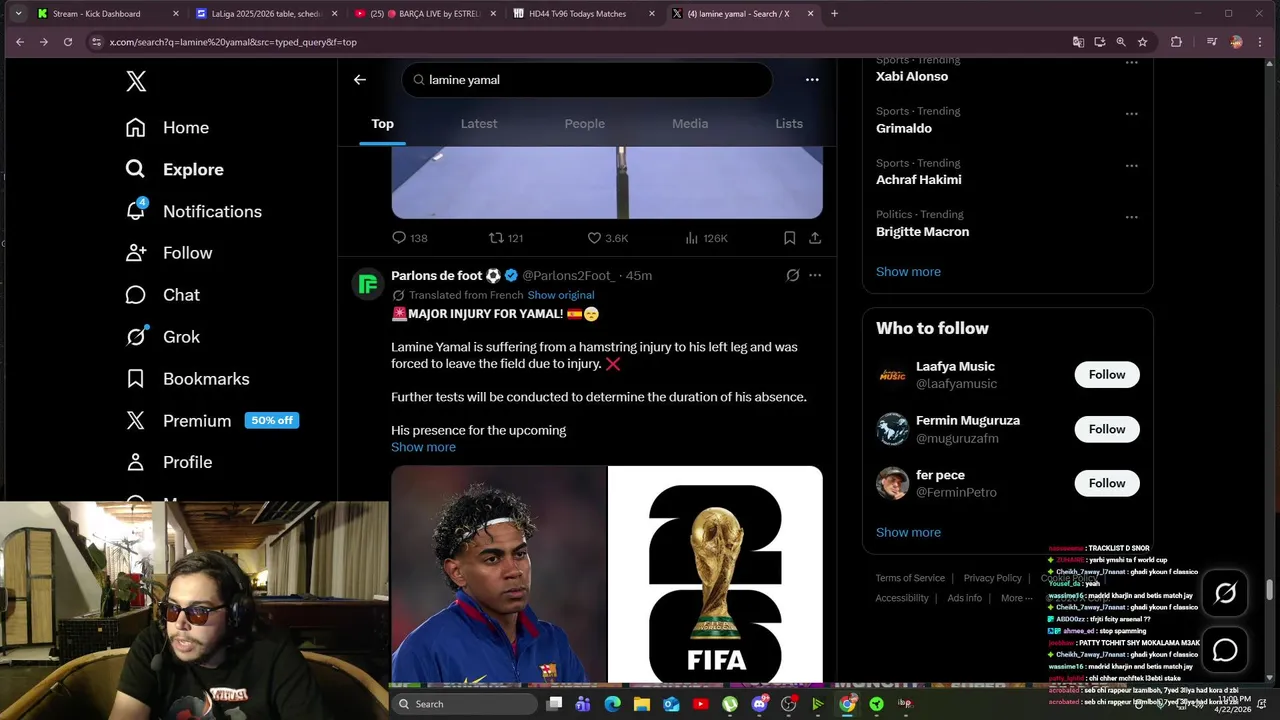Click the browser address bar URL
Screen dimensions: 1280x720
click(x=233, y=42)
